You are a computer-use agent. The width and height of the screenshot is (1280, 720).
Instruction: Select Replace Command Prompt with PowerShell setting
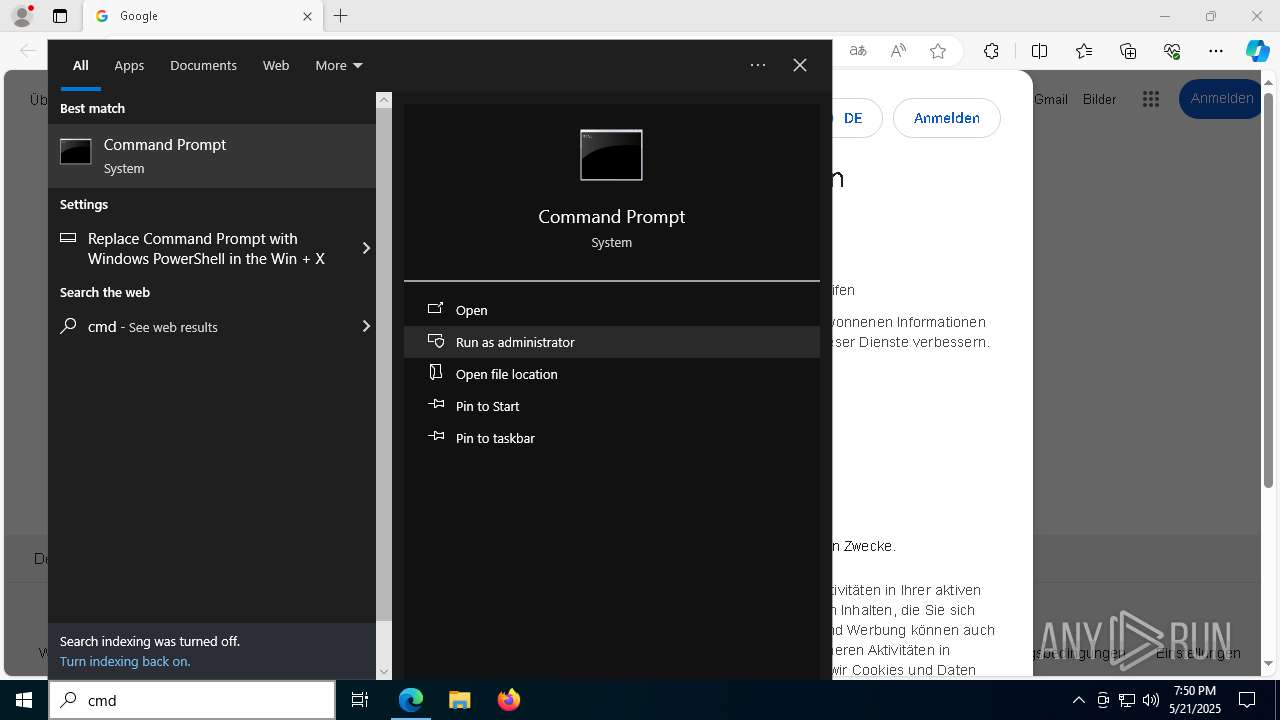pos(206,248)
